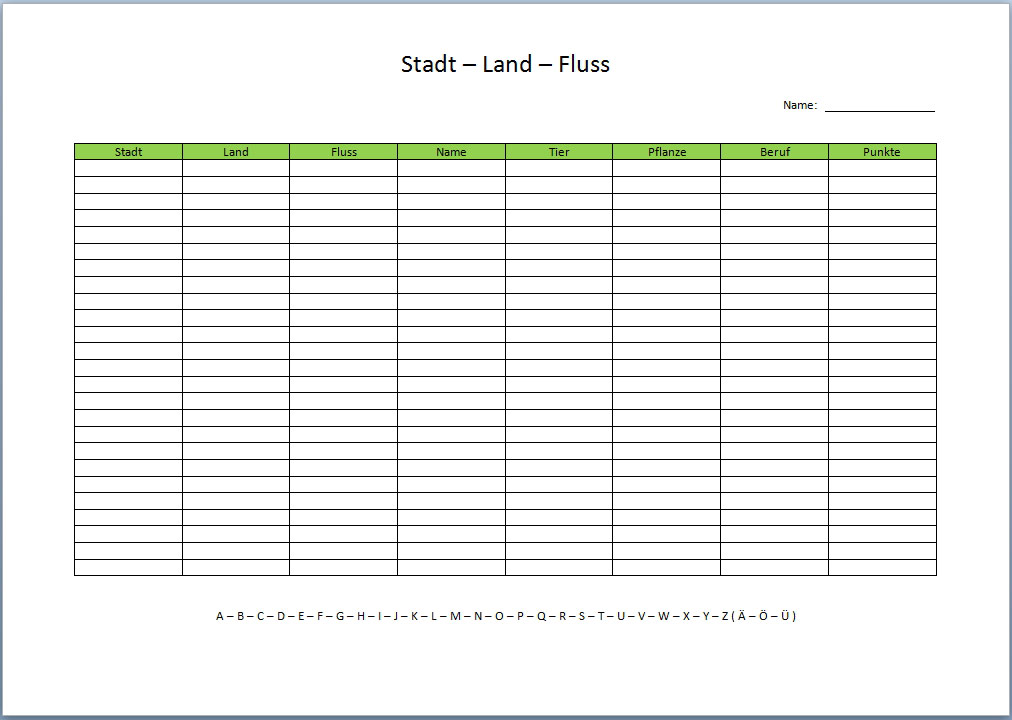
Task: Click the Fluss column header
Action: point(343,152)
